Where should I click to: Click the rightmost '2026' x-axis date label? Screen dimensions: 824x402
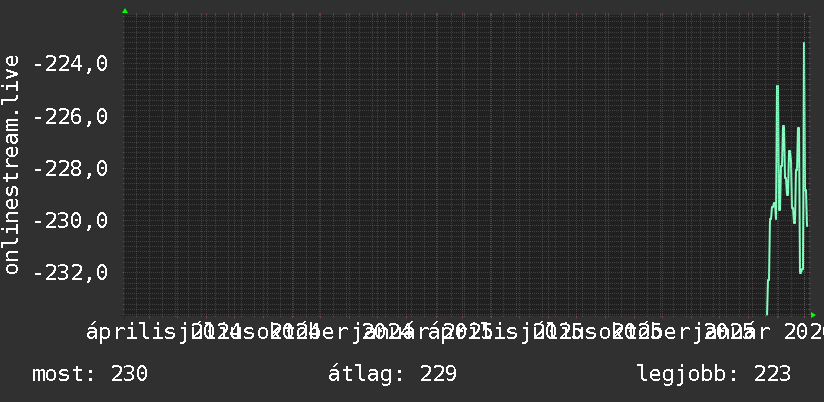tap(804, 332)
